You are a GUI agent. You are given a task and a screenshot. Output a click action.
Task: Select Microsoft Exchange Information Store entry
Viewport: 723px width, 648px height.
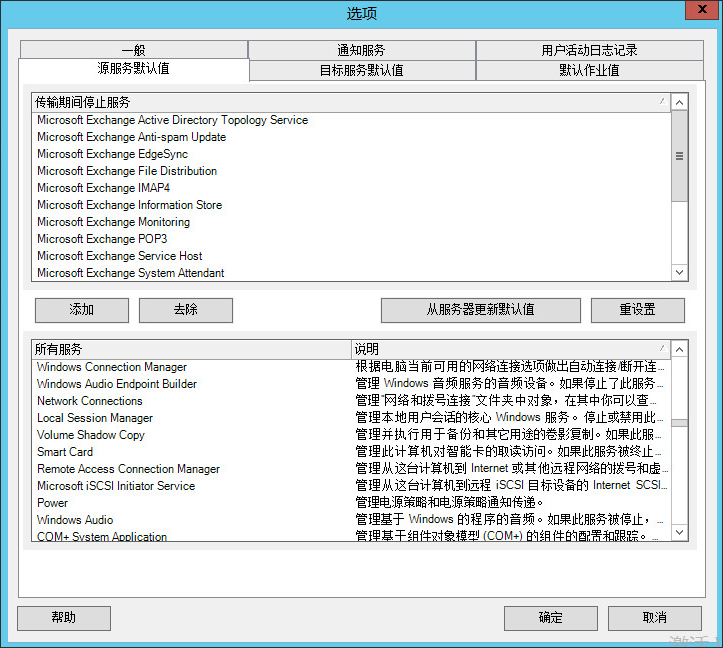pyautogui.click(x=130, y=205)
